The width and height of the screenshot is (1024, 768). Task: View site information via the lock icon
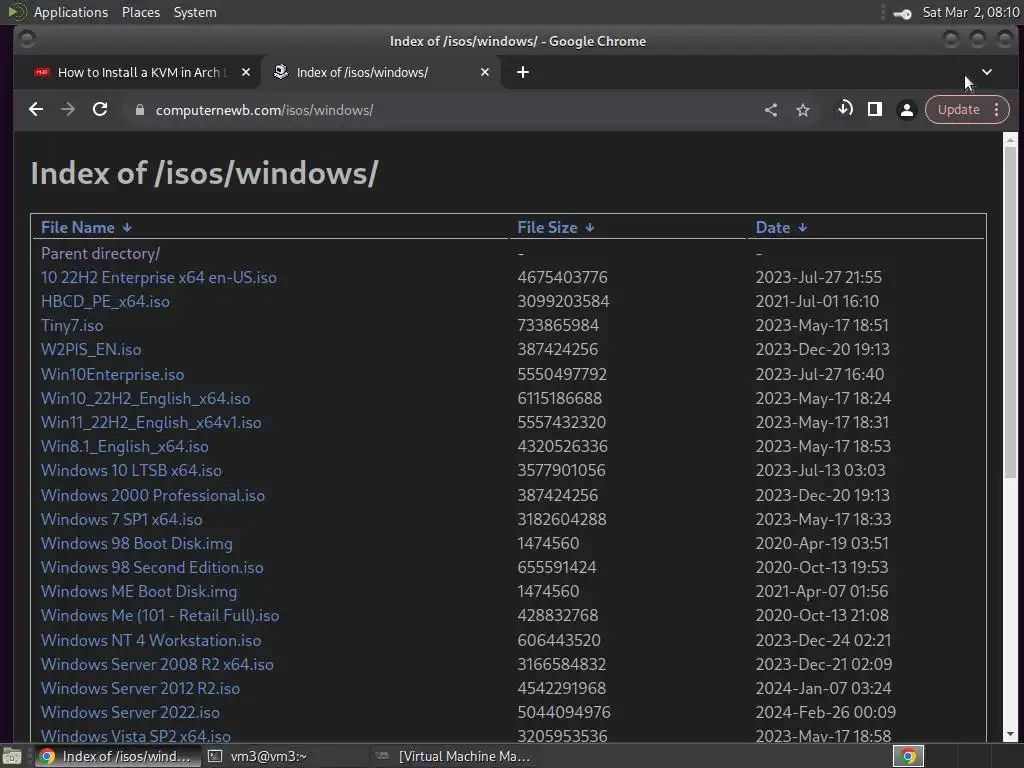(139, 110)
